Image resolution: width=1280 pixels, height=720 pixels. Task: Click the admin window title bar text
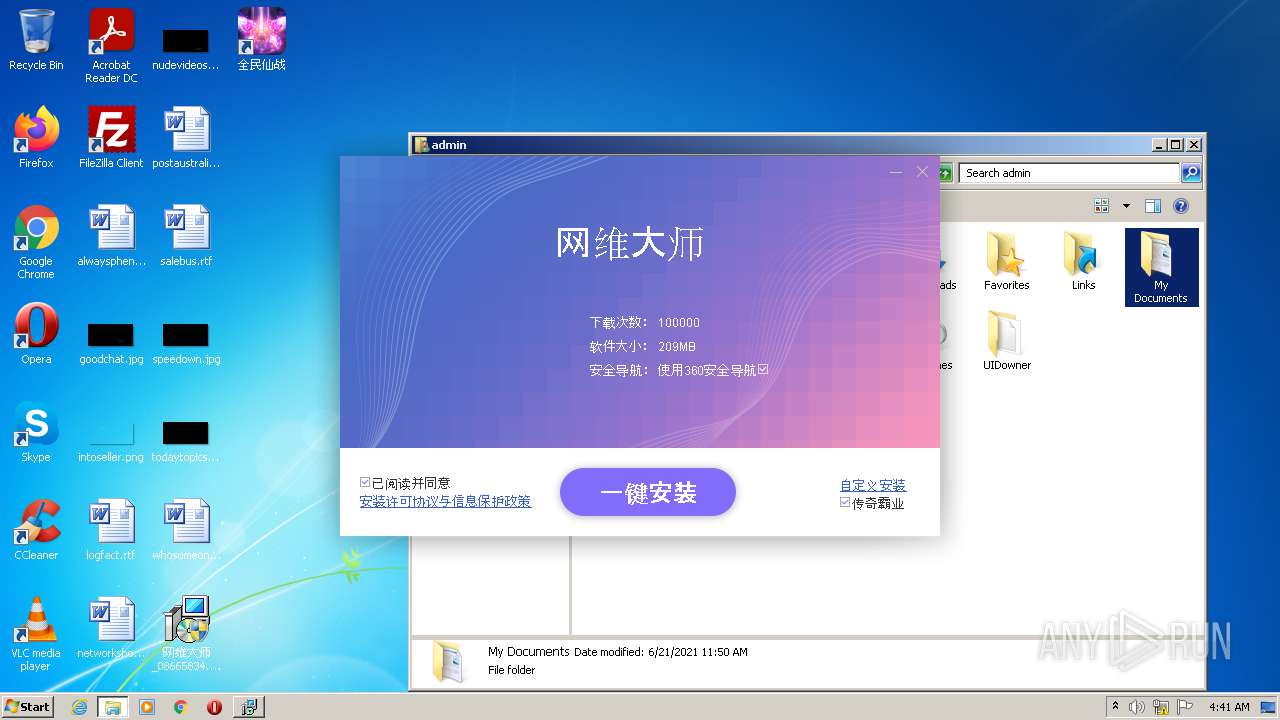(x=449, y=145)
